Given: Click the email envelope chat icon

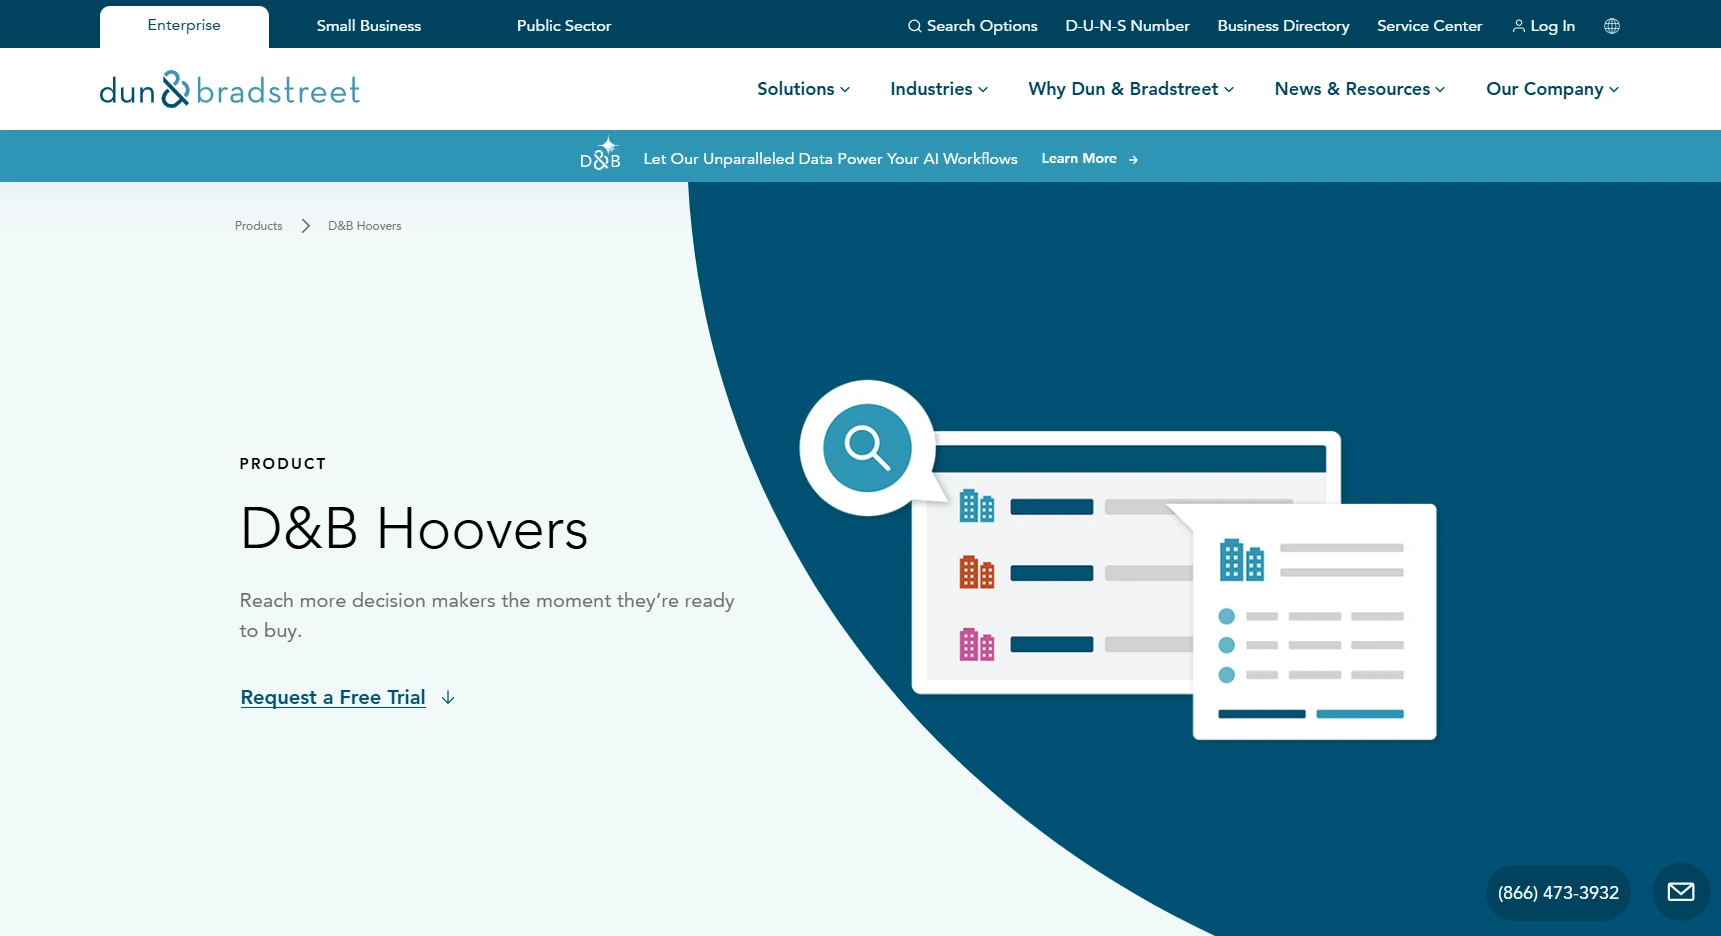Looking at the screenshot, I should (1681, 892).
